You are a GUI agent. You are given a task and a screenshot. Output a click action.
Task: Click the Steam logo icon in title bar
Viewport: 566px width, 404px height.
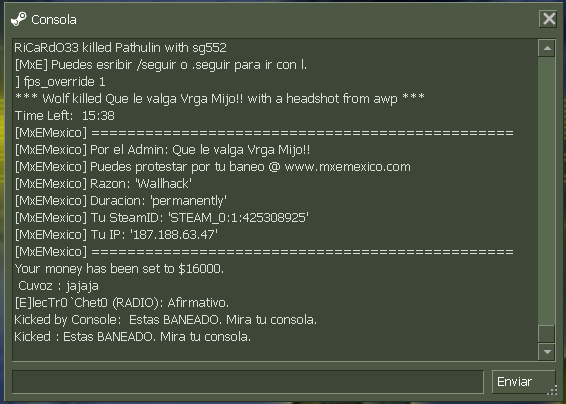[18, 19]
